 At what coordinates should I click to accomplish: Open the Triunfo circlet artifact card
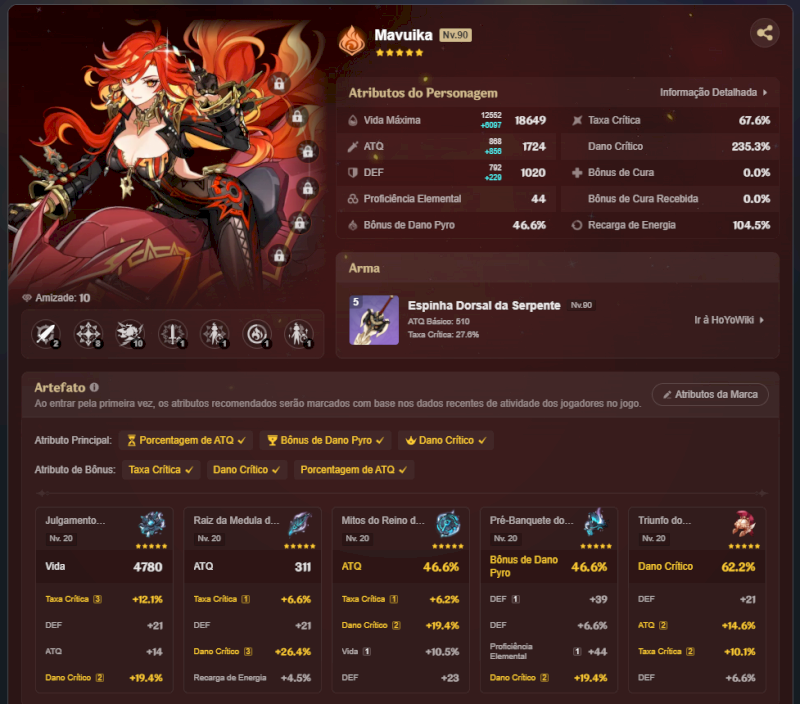[x=697, y=600]
